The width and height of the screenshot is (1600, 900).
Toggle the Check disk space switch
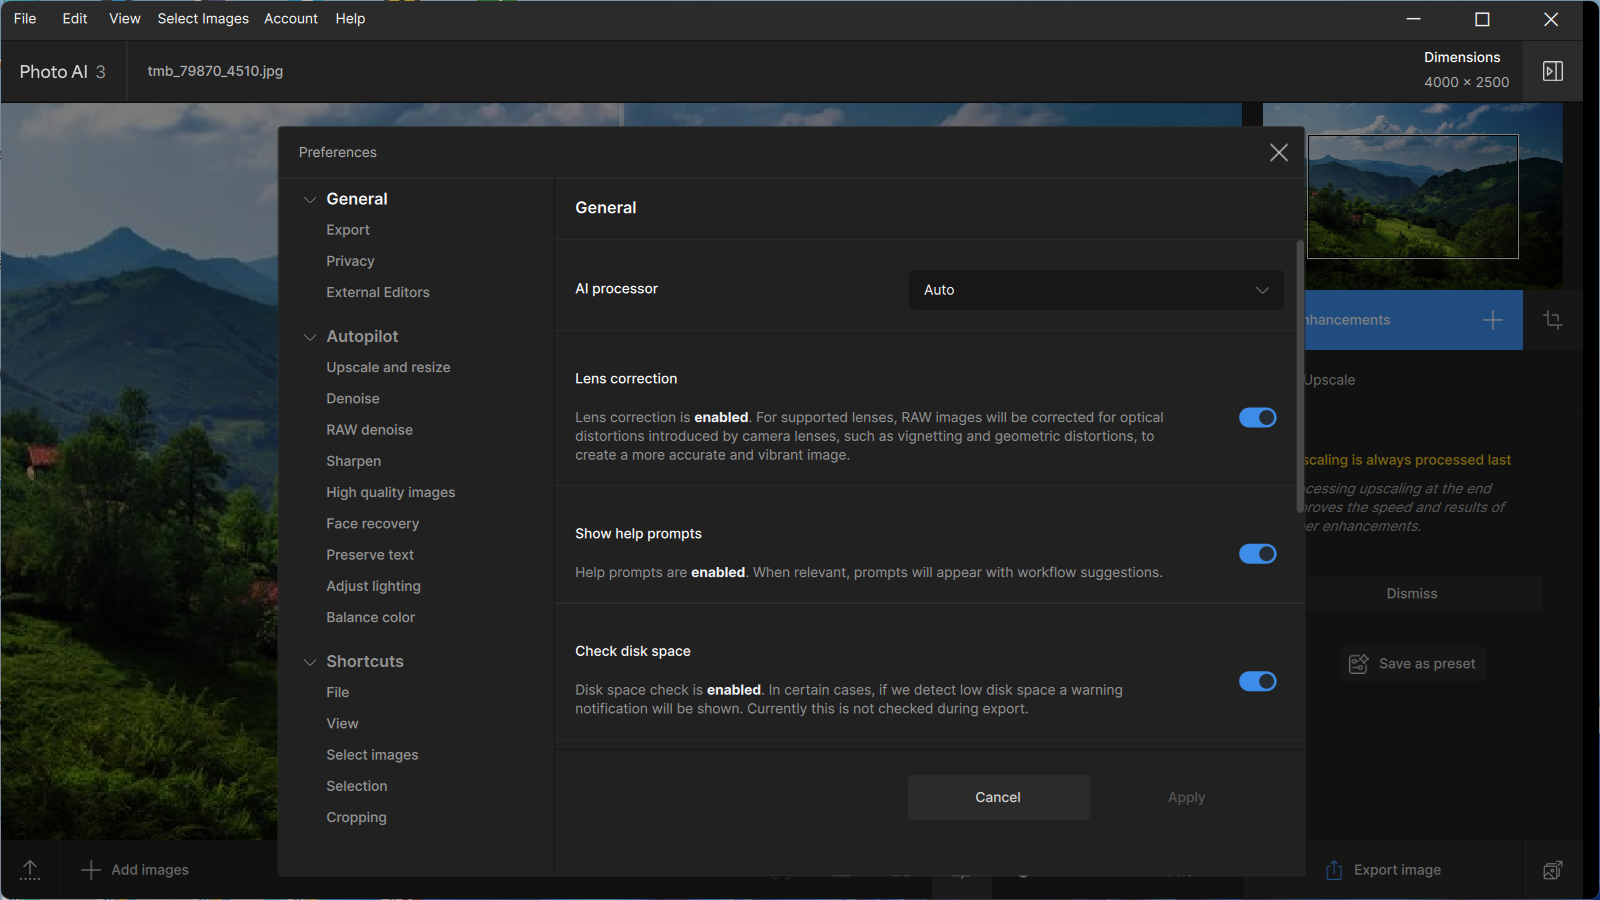(1257, 681)
